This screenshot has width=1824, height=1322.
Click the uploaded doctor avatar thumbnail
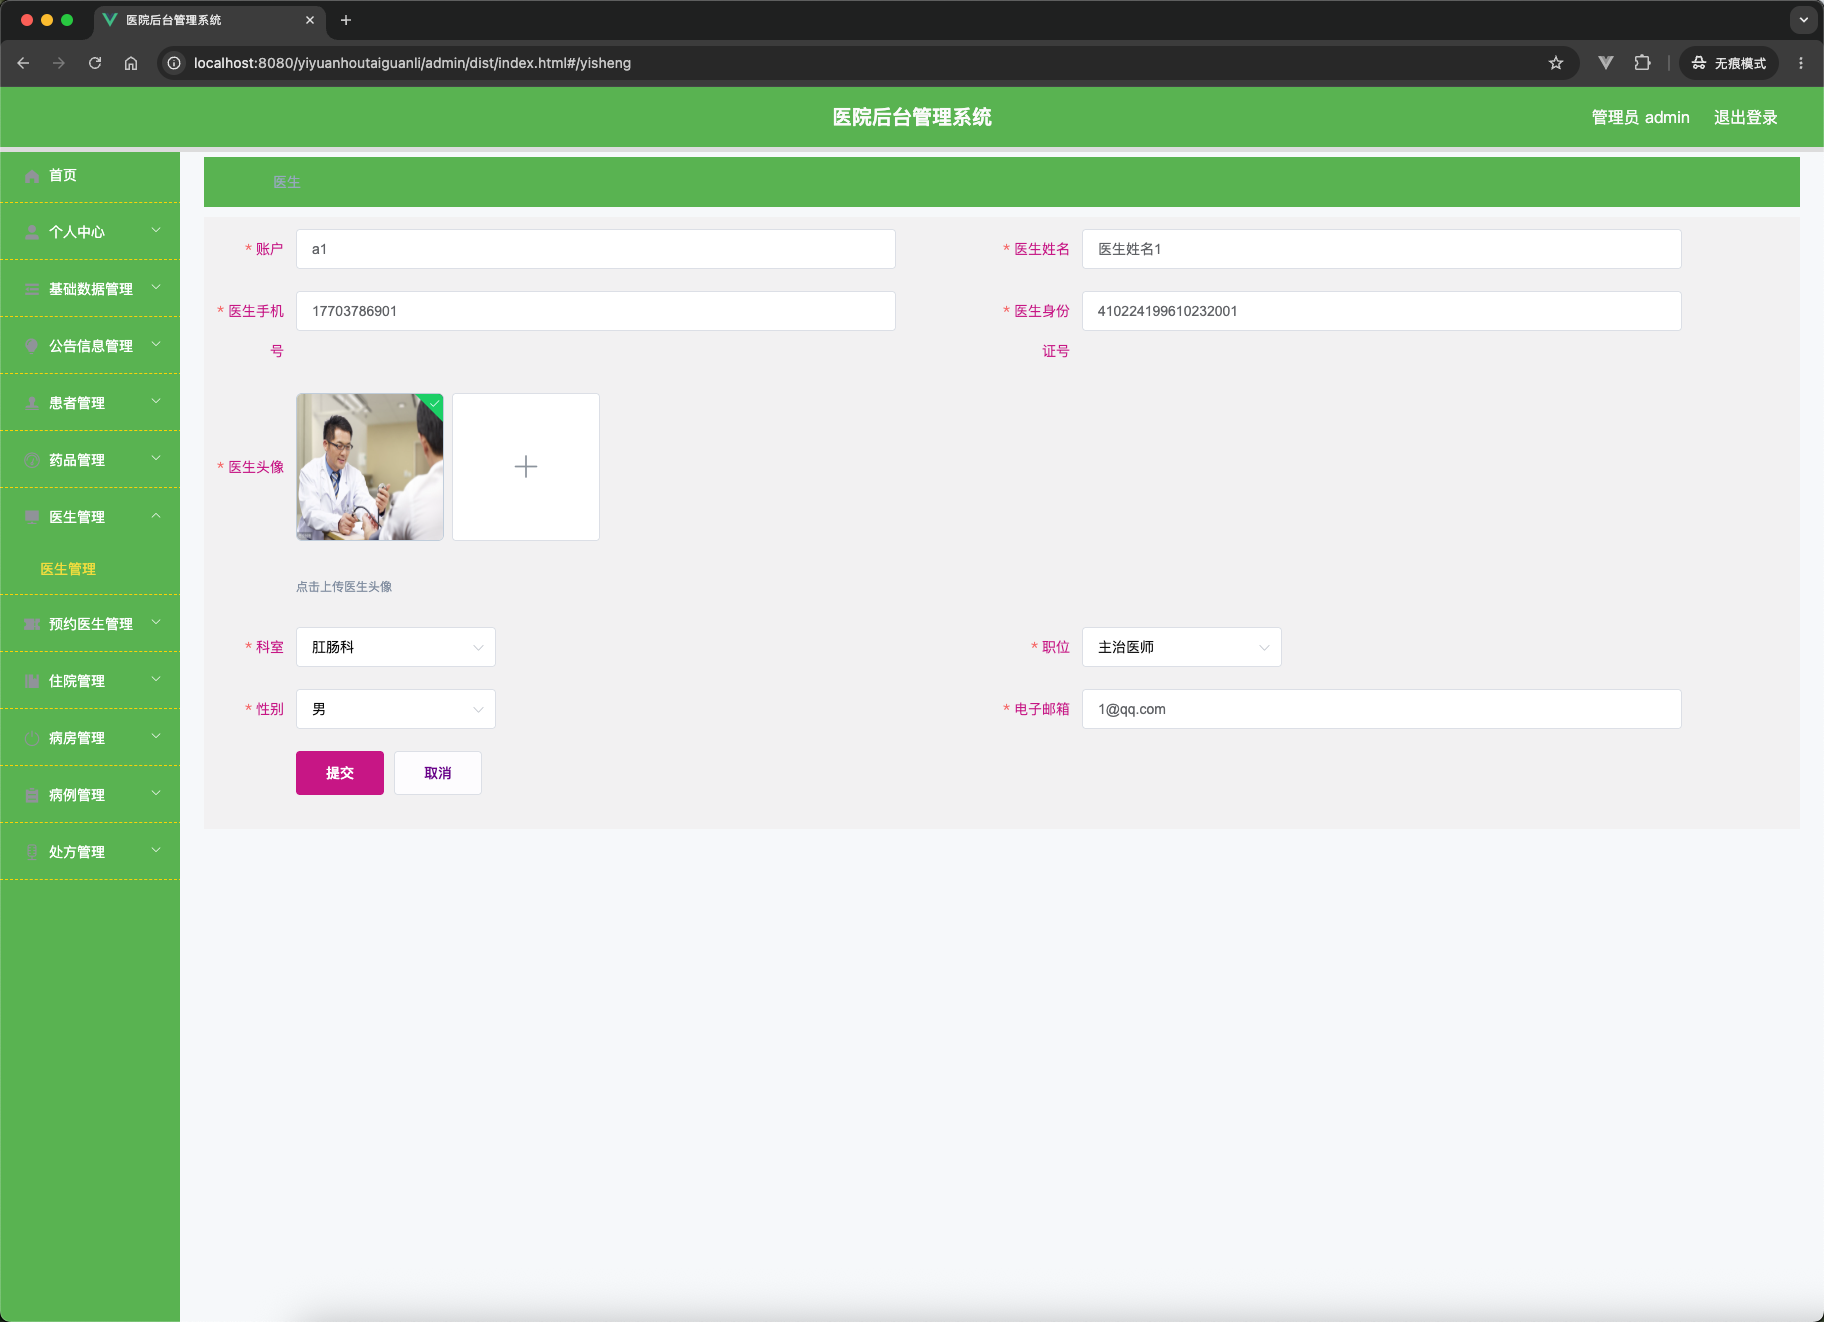pos(370,467)
